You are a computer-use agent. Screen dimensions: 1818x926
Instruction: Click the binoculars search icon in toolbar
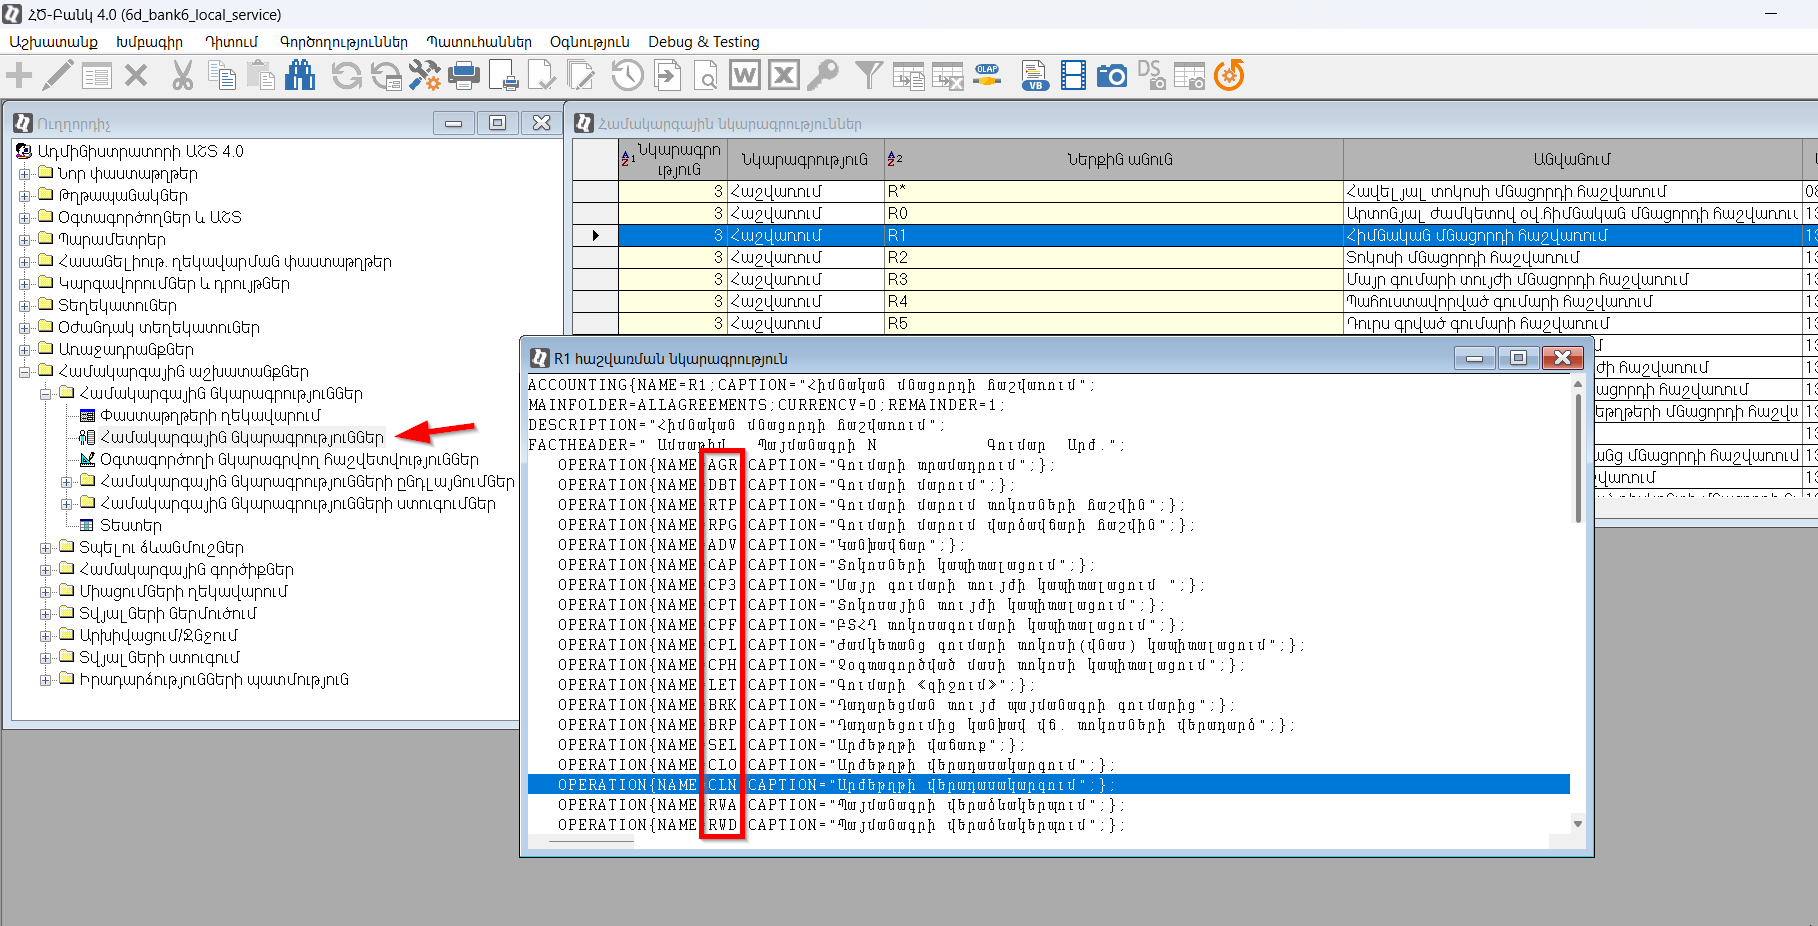[300, 76]
